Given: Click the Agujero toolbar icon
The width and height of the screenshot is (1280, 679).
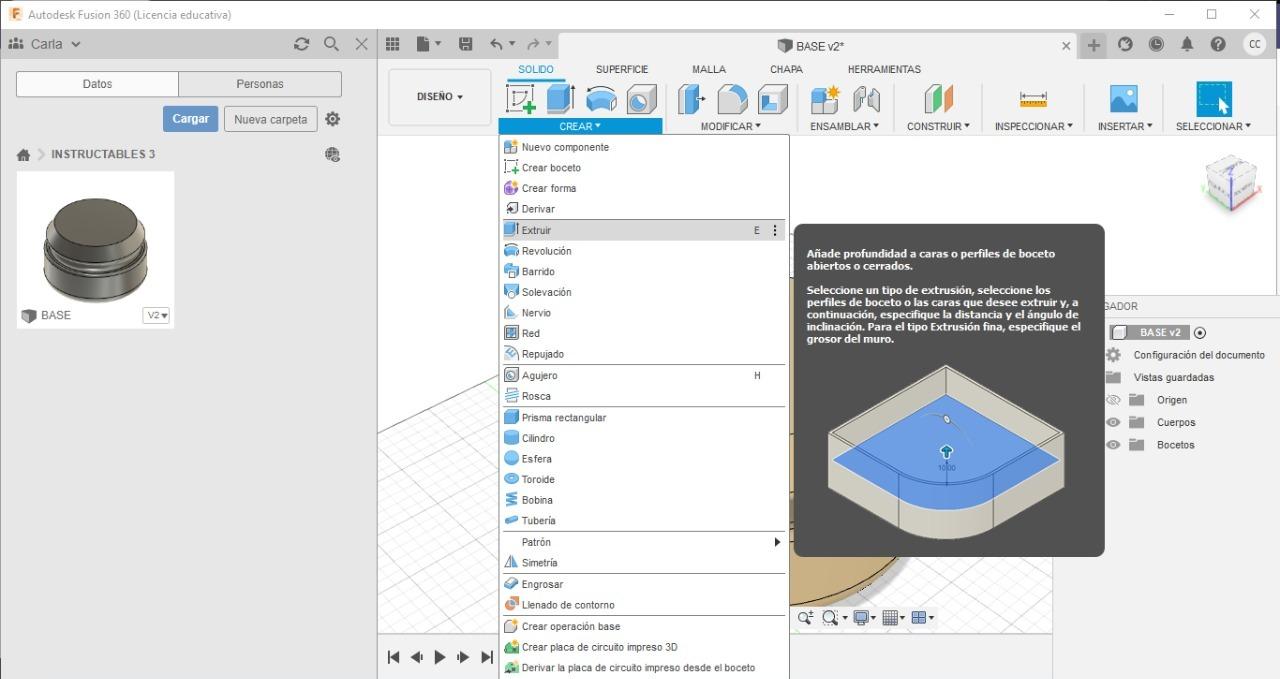Looking at the screenshot, I should coord(641,99).
